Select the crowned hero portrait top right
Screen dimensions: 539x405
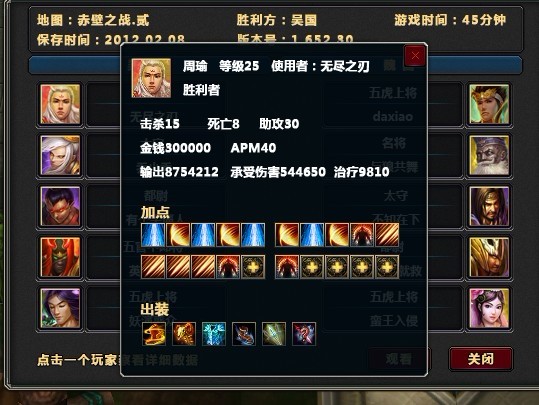pos(489,105)
